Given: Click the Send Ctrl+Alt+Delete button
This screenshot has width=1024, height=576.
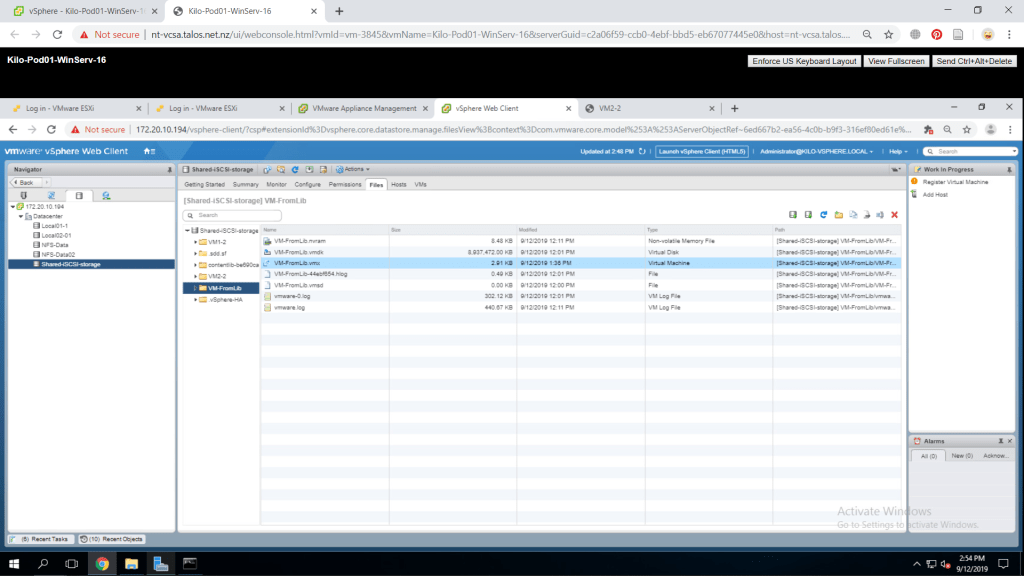Looking at the screenshot, I should 973,61.
